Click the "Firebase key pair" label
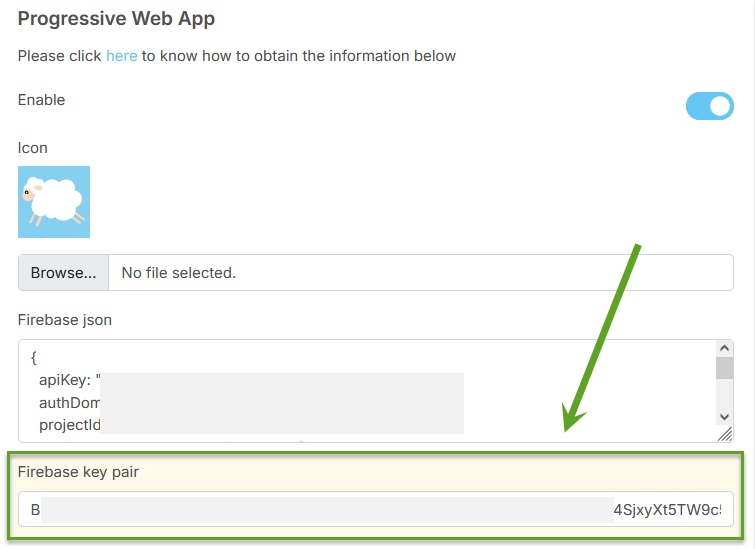This screenshot has height=549, width=755. (78, 472)
